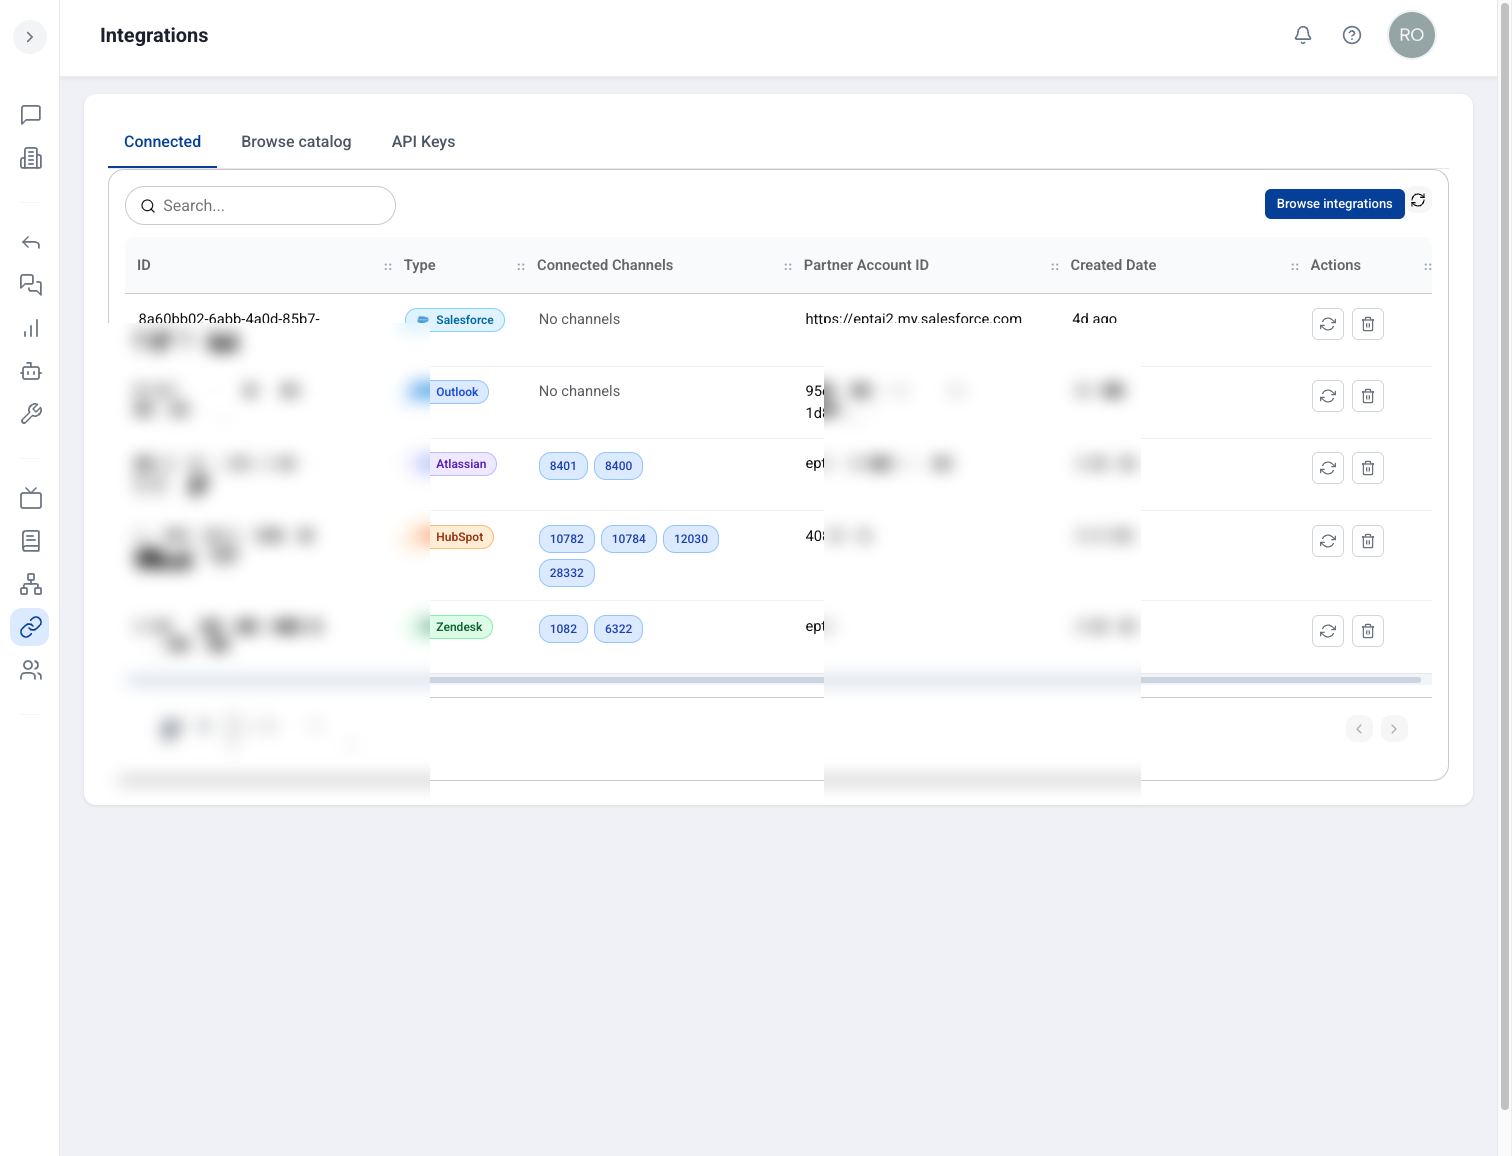Viewport: 1512px width, 1156px height.
Task: Focus the Search input field
Action: point(260,206)
